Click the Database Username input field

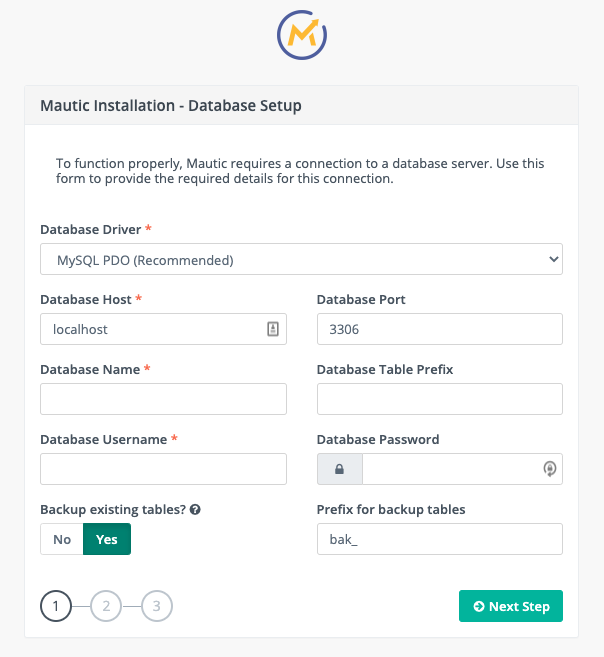point(163,469)
